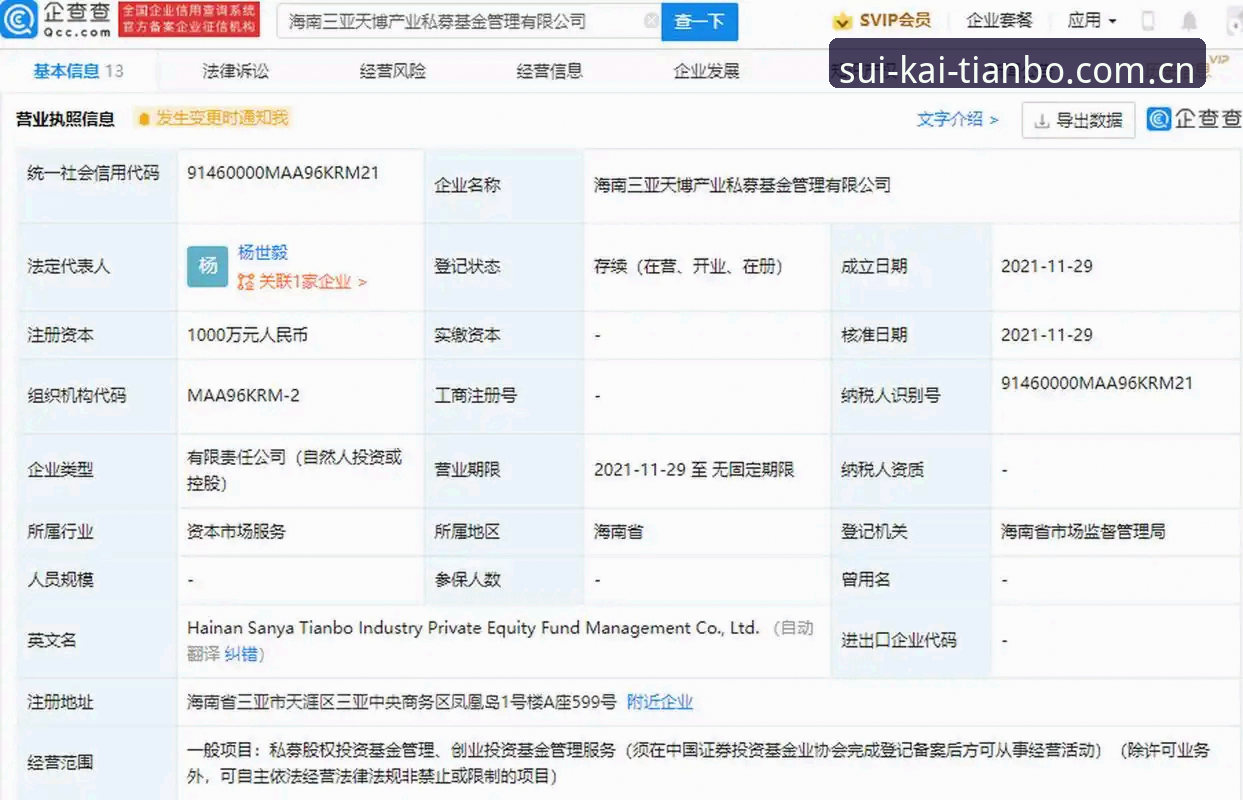Open the mobile phone app icon
The width and height of the screenshot is (1243, 800).
1148,21
